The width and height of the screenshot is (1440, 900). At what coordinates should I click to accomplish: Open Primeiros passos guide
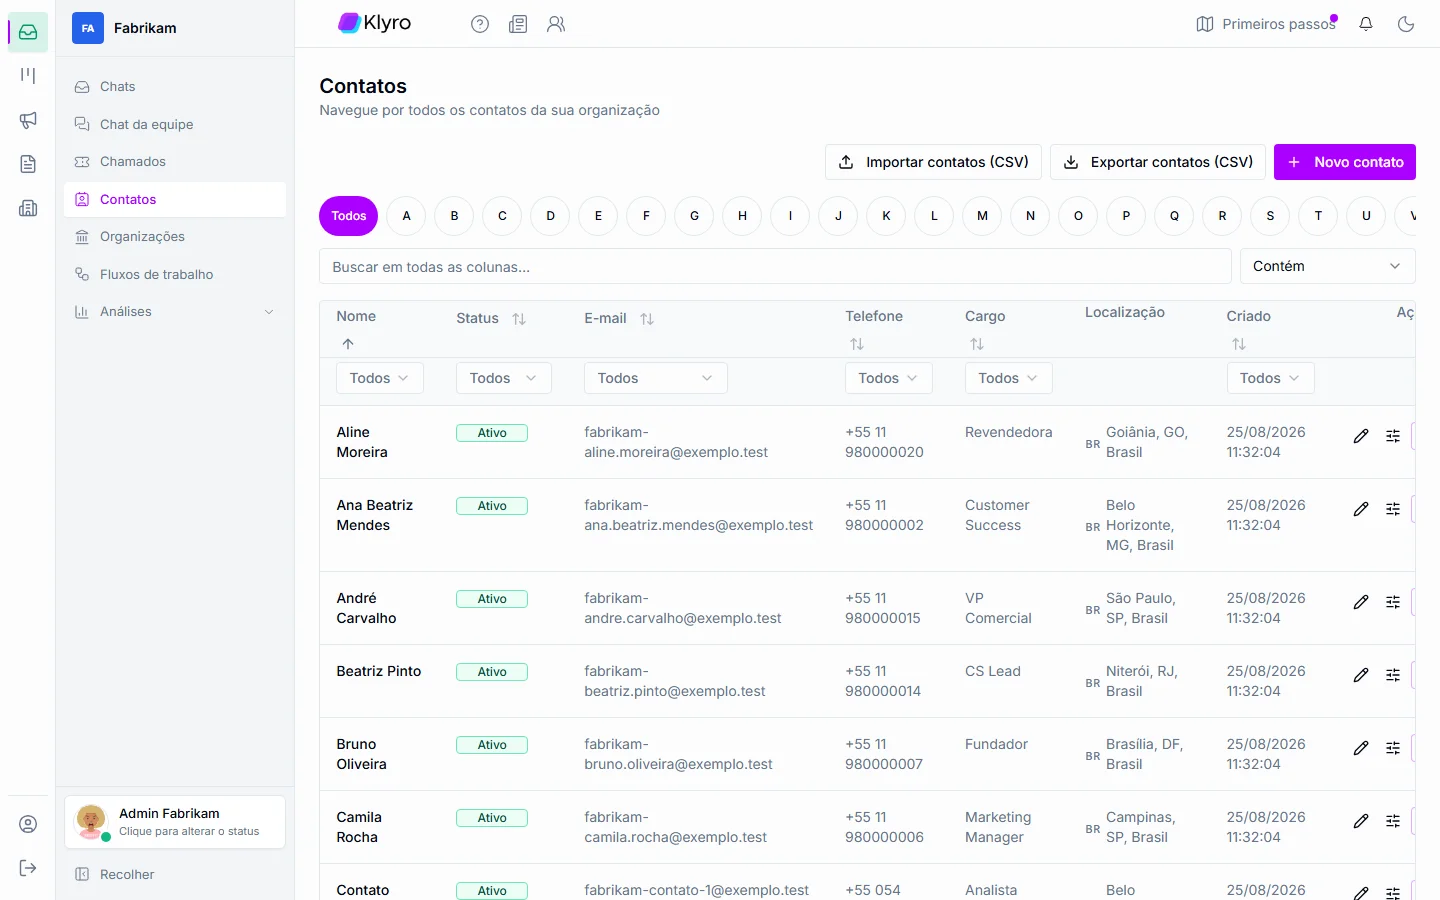point(1266,24)
